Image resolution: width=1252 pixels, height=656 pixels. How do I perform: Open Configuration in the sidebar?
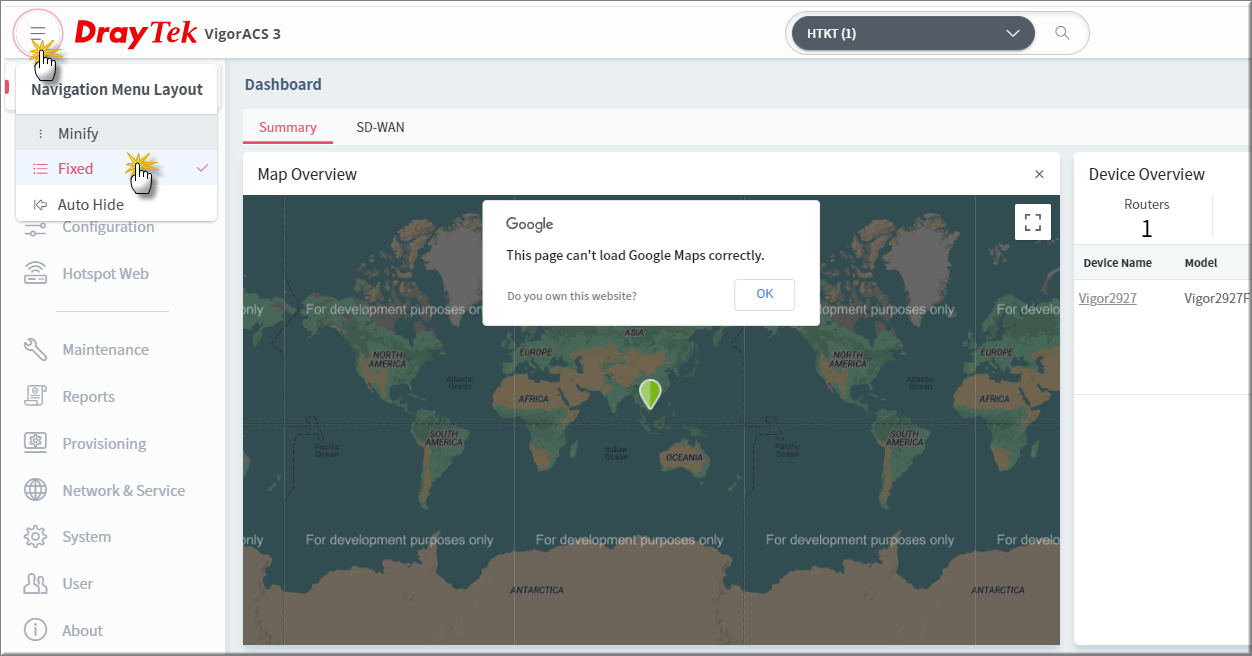108,227
